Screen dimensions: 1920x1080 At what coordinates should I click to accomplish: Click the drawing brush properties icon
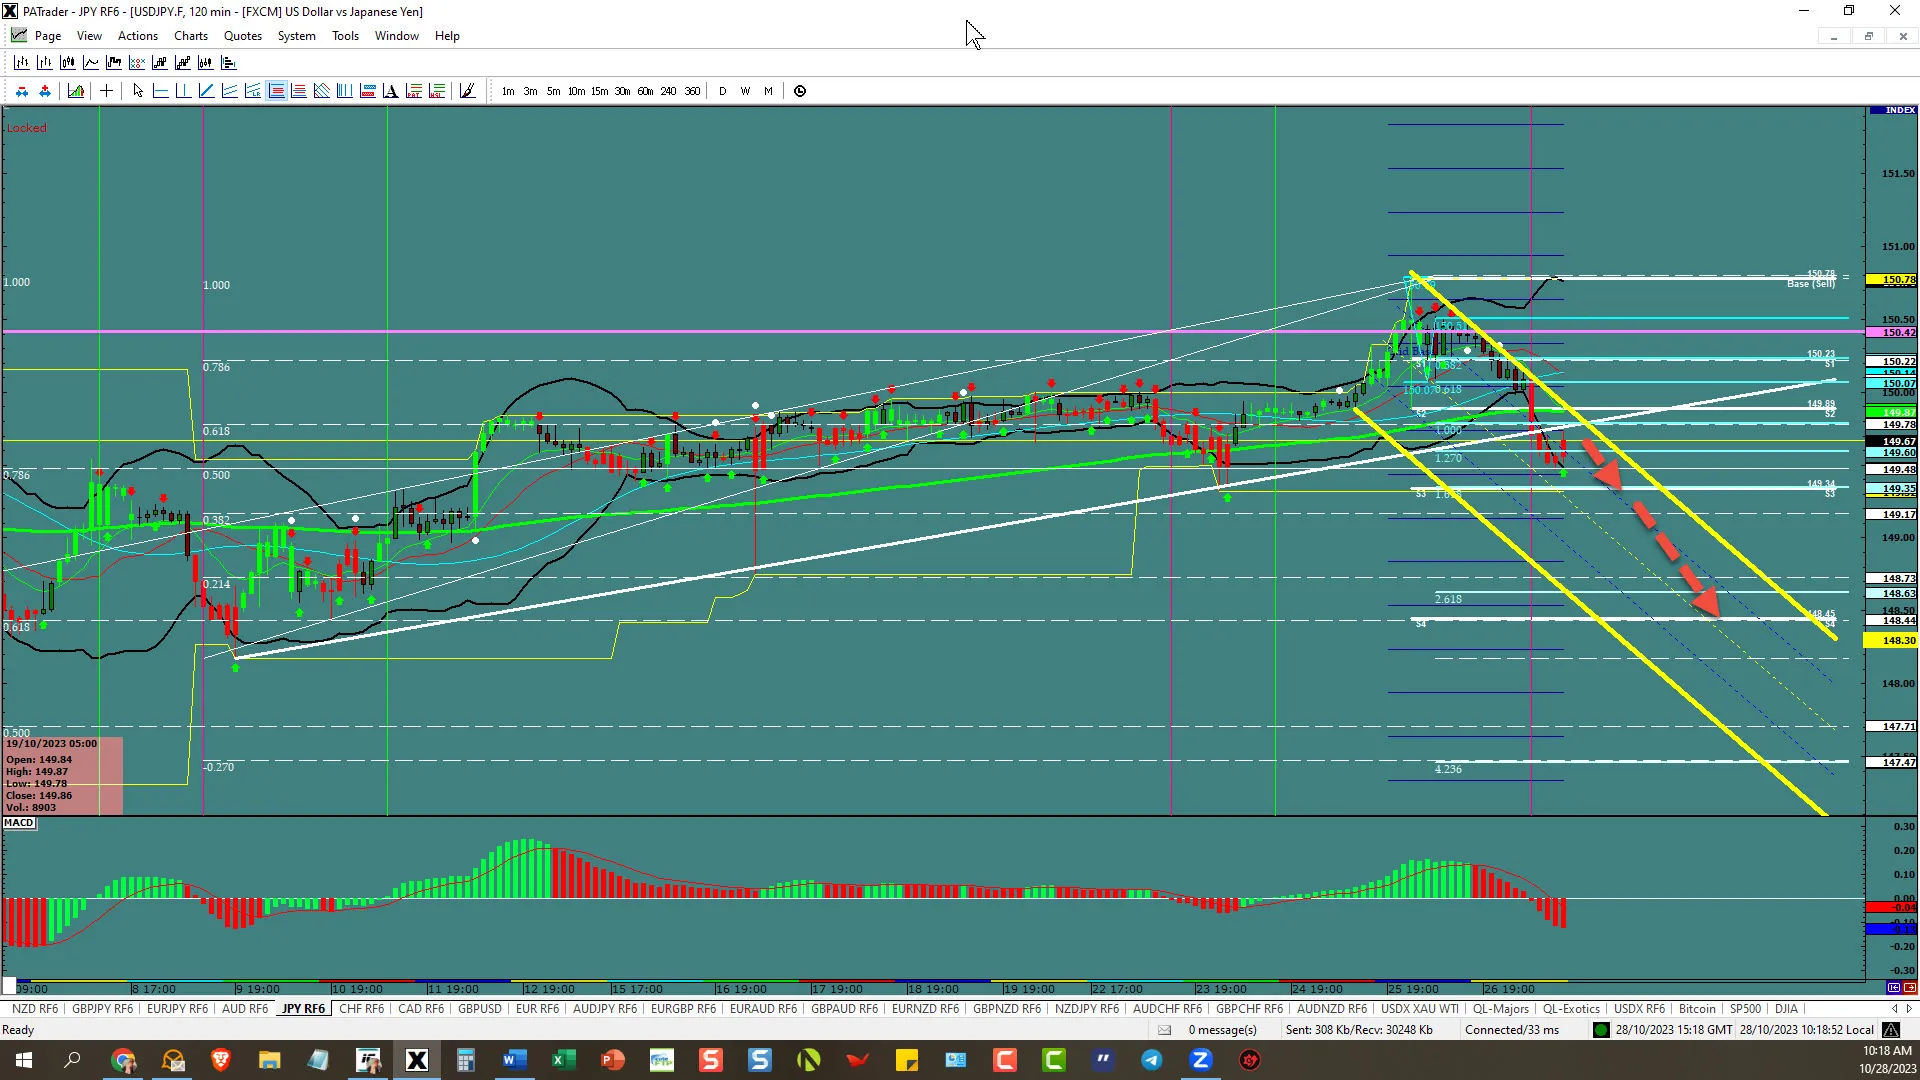click(x=467, y=91)
